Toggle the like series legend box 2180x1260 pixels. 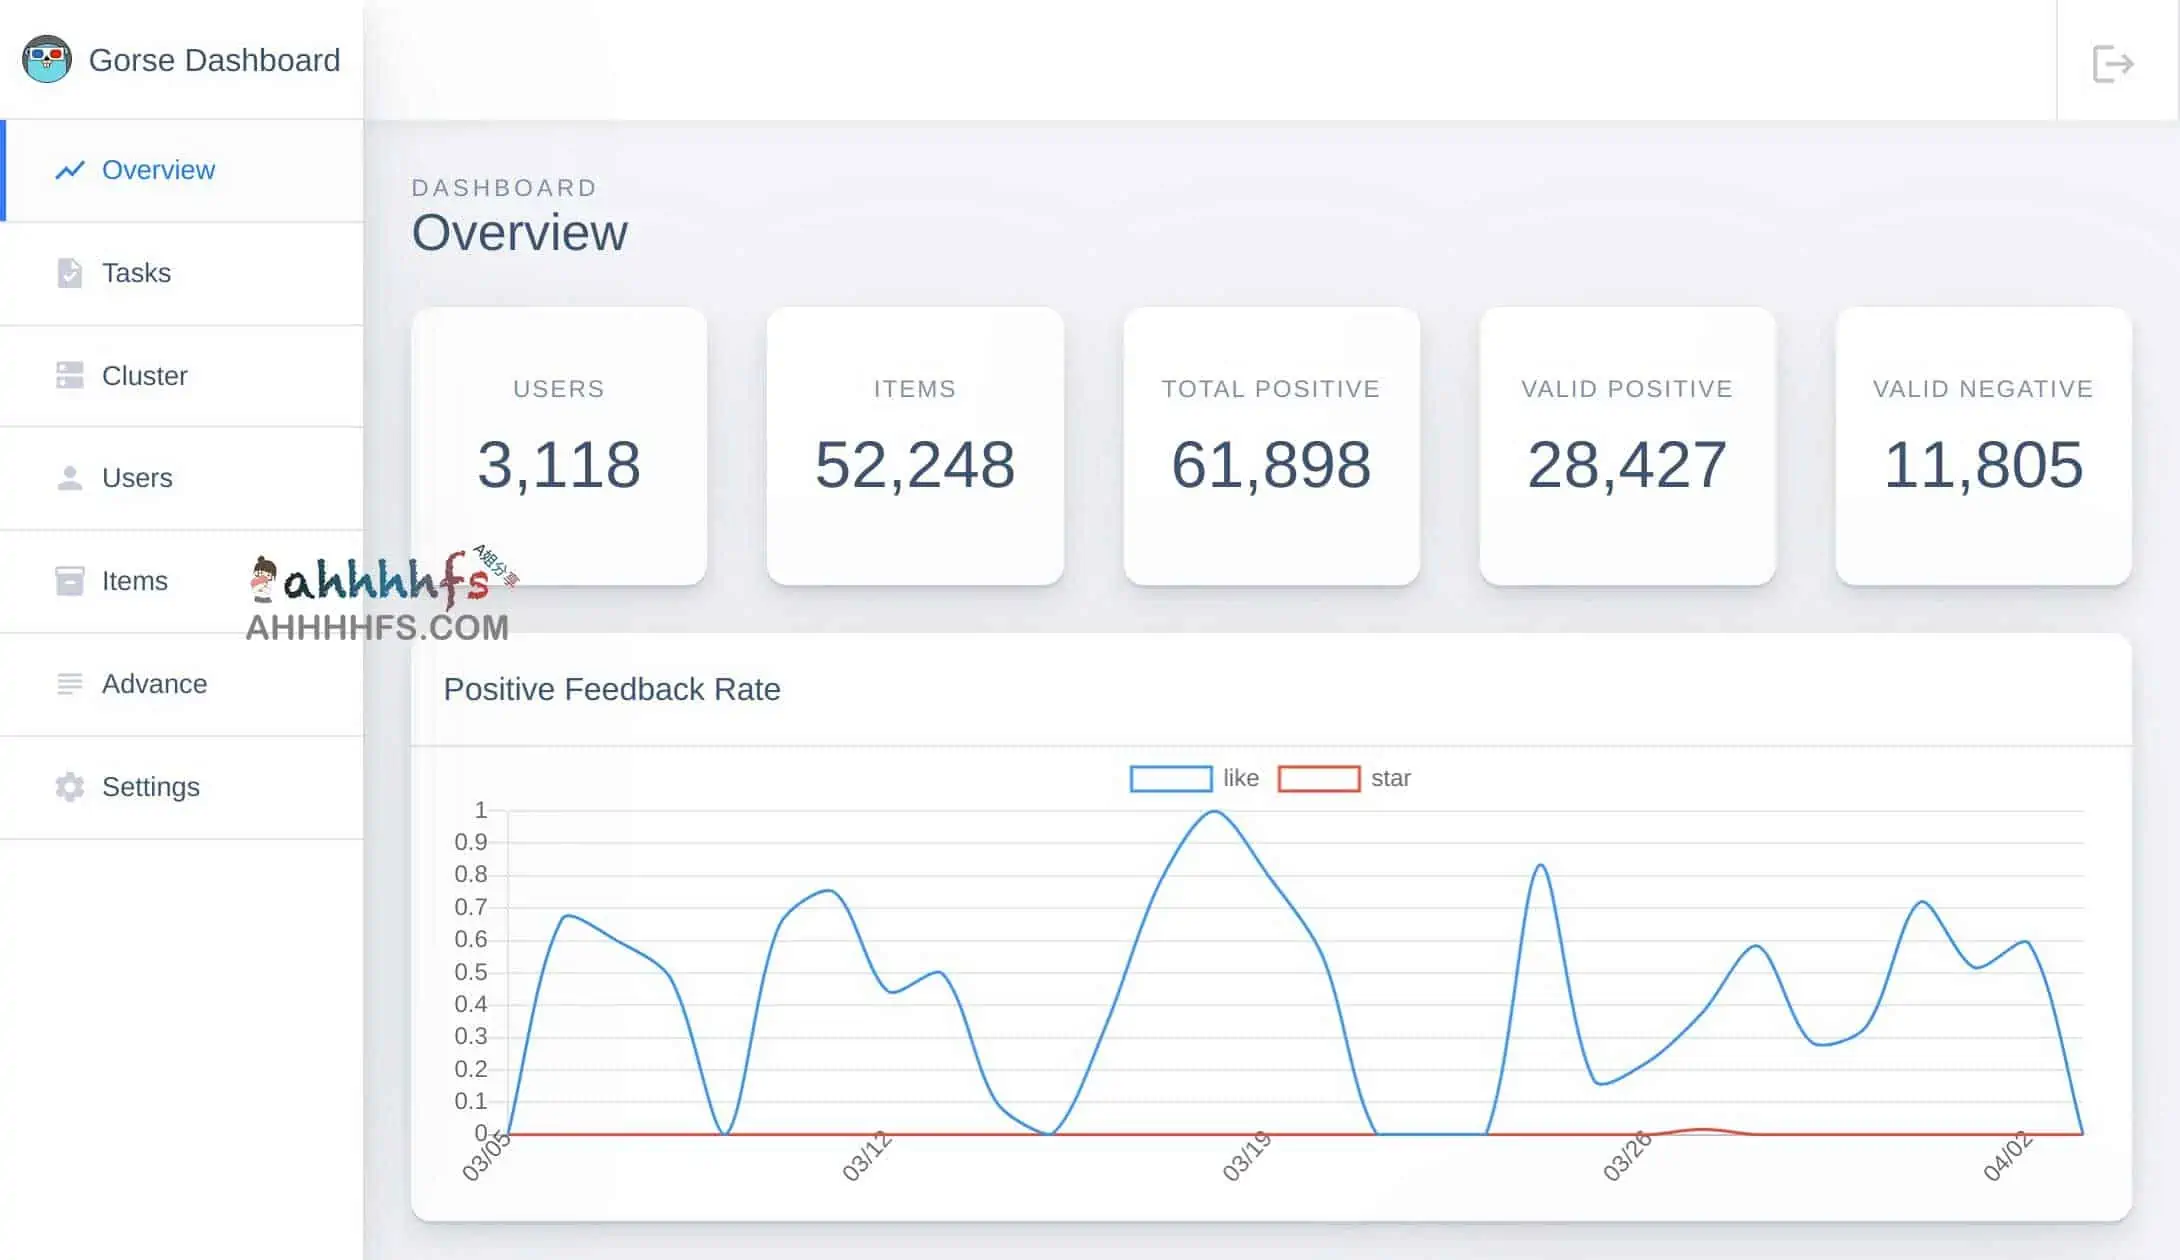1170,778
